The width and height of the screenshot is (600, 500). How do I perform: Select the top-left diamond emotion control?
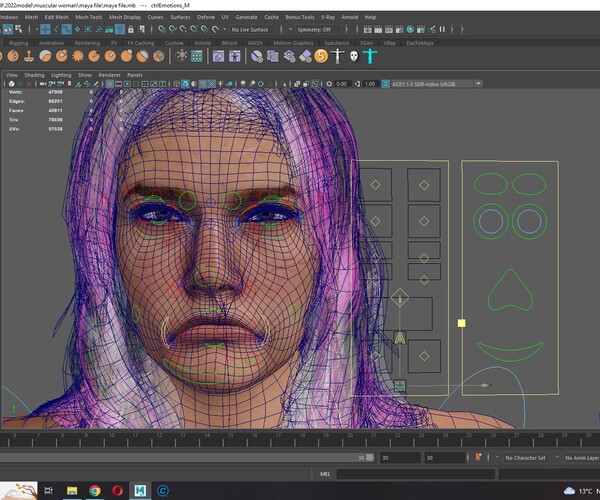click(375, 185)
